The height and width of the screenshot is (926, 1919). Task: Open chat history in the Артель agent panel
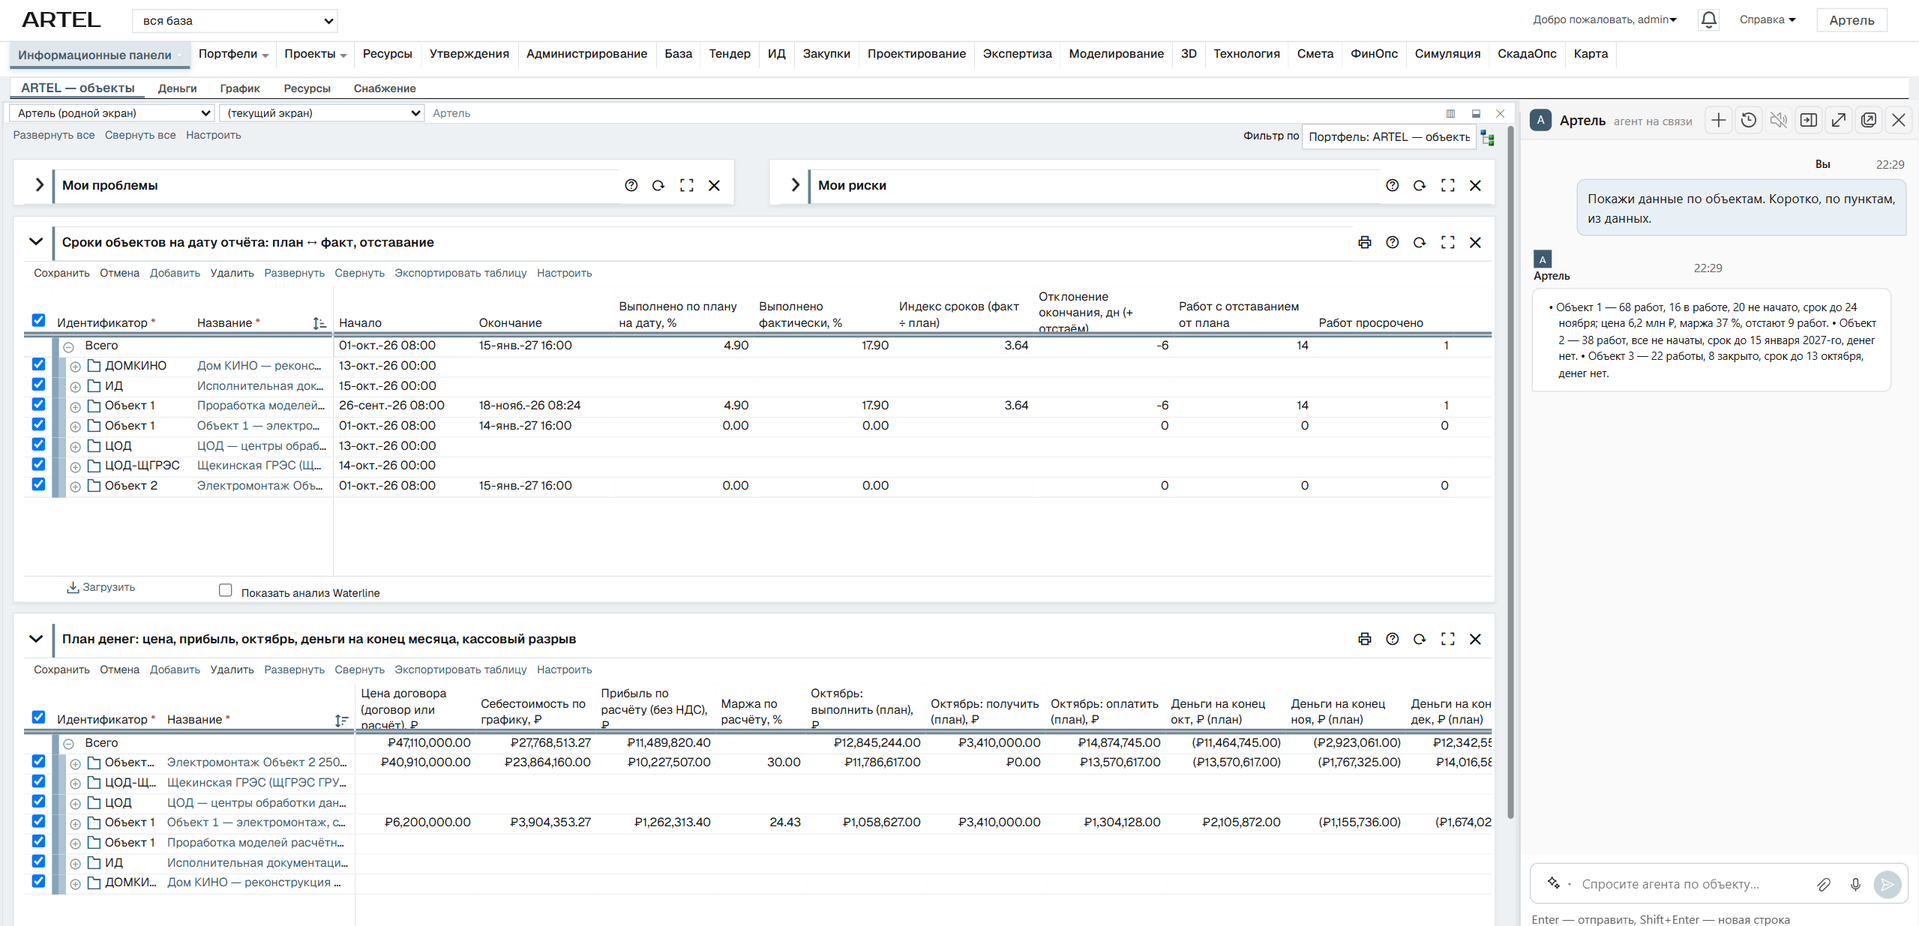(x=1748, y=120)
